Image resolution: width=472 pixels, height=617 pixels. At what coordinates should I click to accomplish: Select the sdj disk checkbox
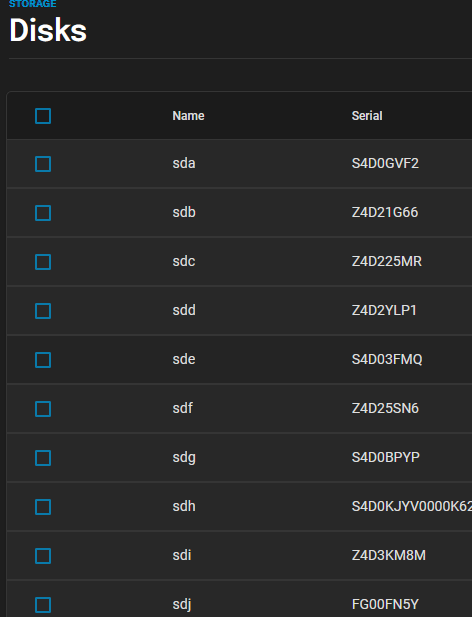(x=43, y=605)
